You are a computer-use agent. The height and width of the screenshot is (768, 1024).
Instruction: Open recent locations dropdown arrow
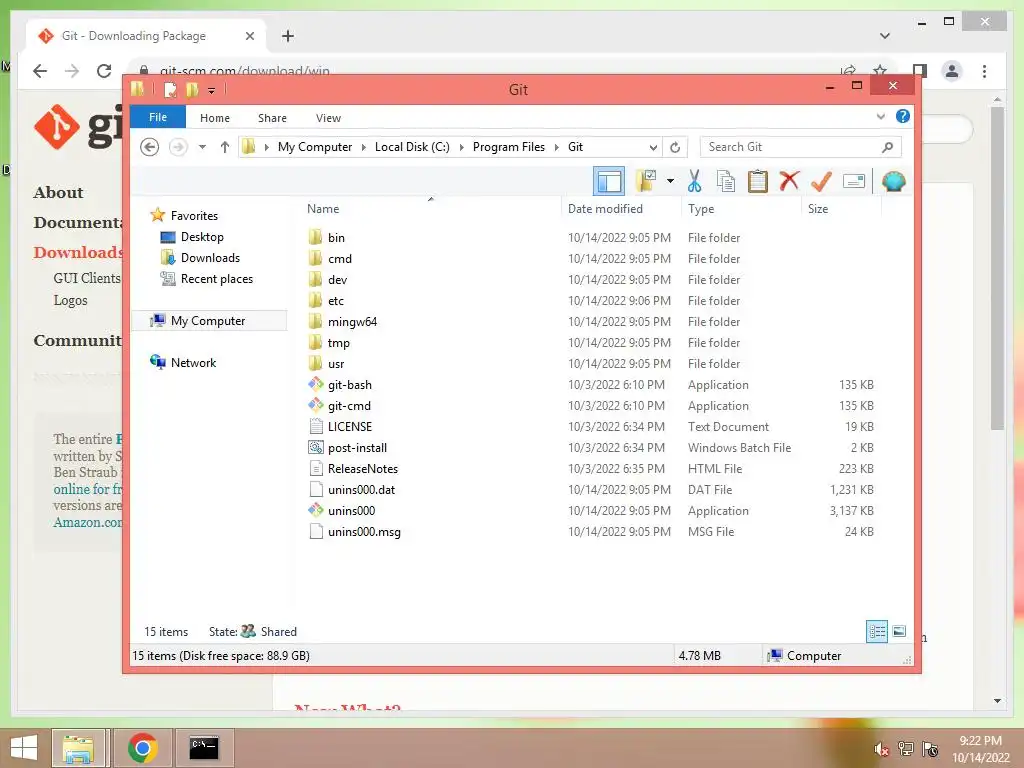(x=202, y=147)
